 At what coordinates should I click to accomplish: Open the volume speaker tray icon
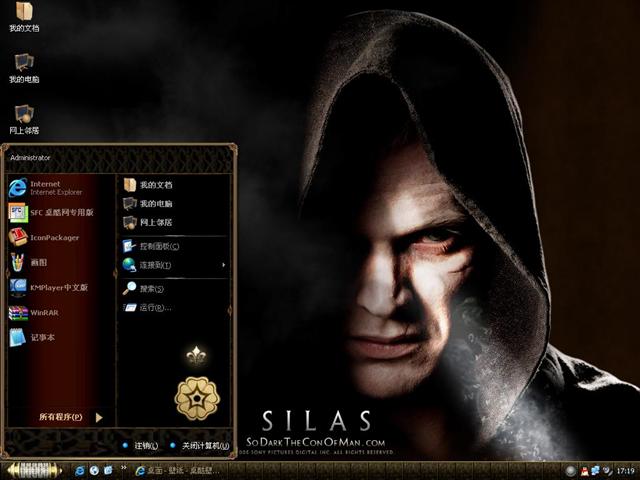[607, 471]
